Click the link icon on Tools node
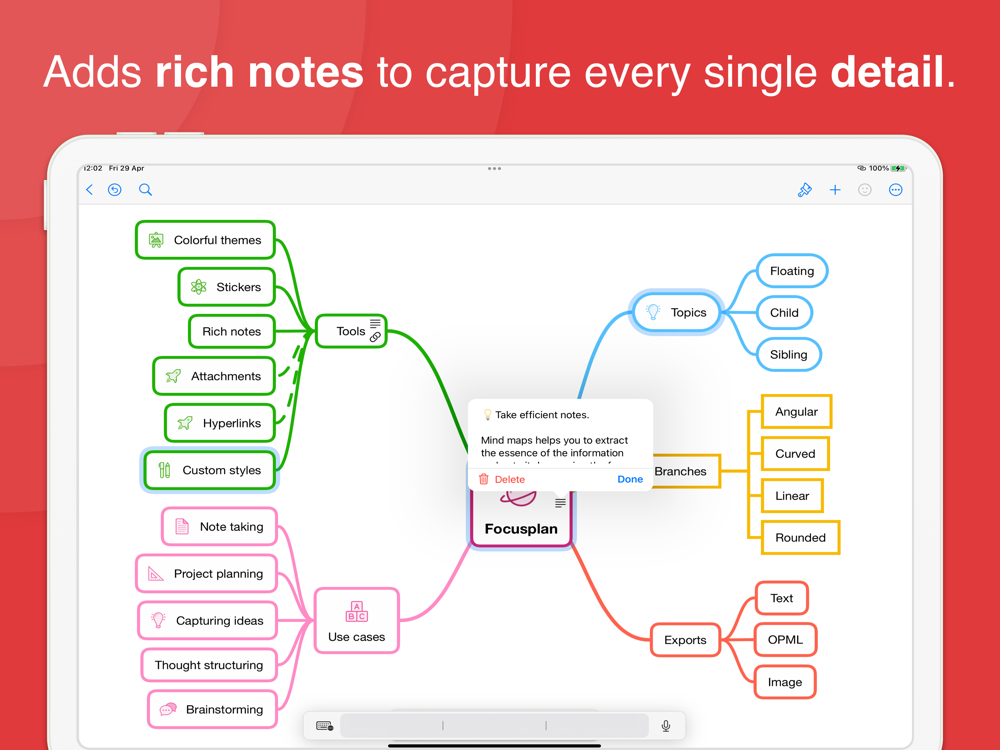Image resolution: width=1000 pixels, height=750 pixels. (375, 337)
